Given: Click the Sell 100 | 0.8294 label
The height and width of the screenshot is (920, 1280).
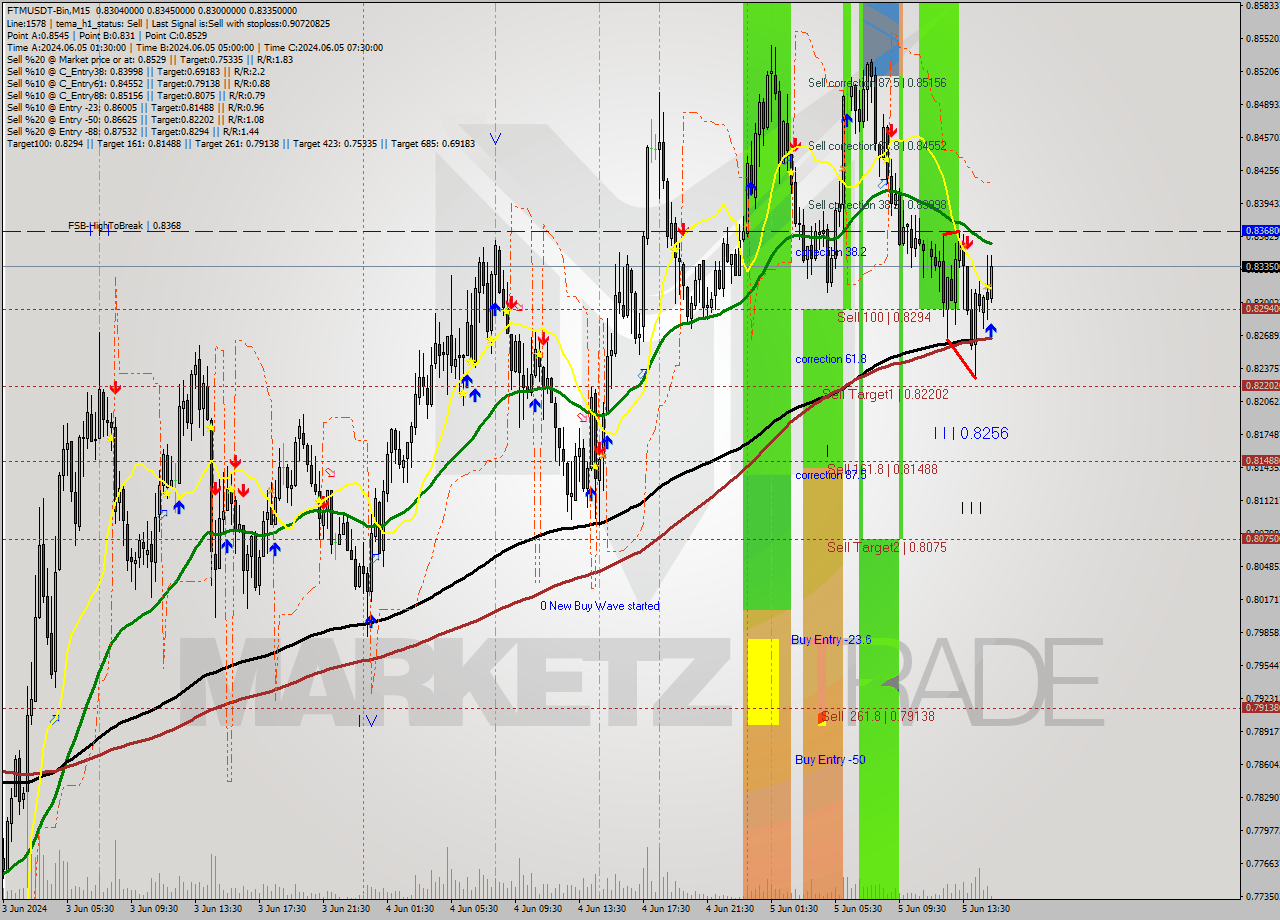Looking at the screenshot, I should point(884,316).
